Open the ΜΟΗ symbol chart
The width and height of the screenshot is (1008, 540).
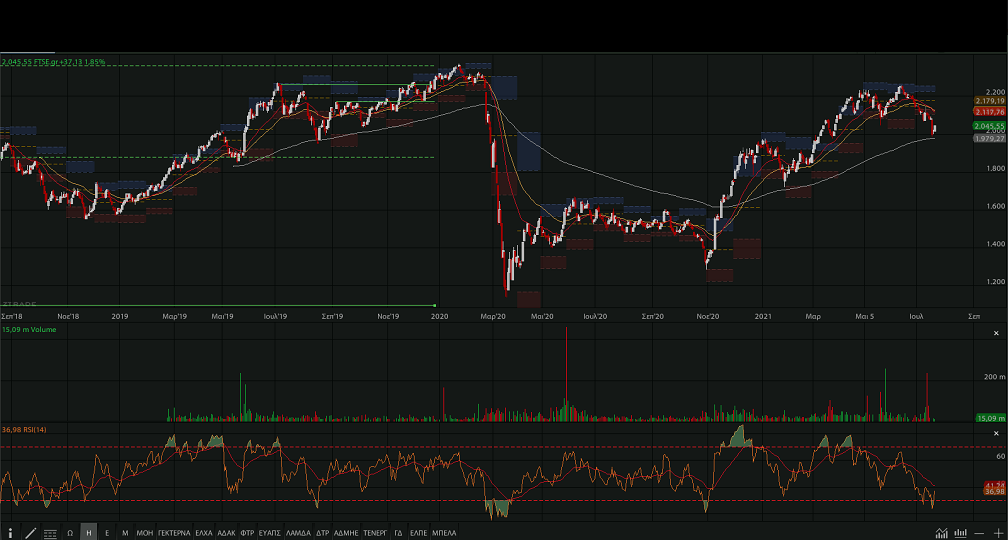click(x=145, y=533)
